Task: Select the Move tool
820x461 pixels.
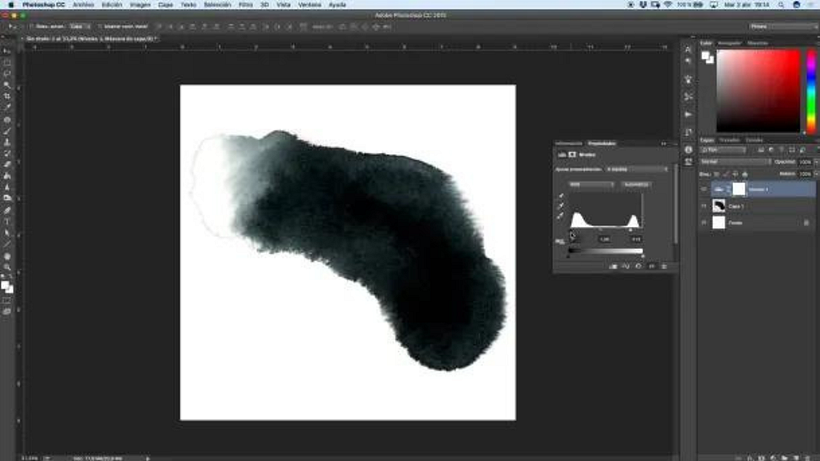Action: tap(7, 51)
